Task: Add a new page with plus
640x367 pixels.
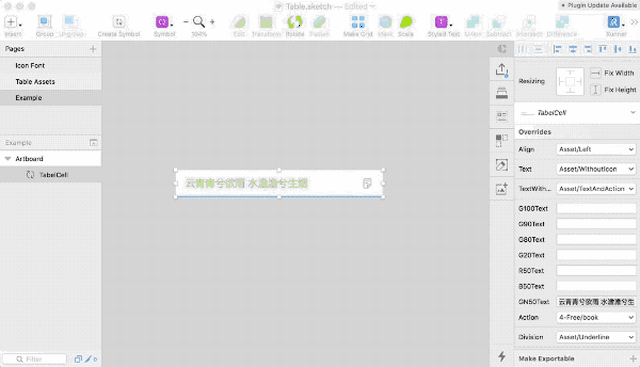Action: click(93, 49)
